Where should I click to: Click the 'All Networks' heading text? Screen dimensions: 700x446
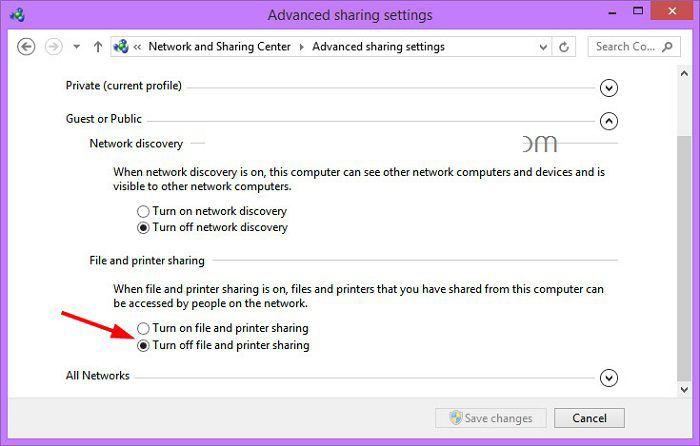[97, 375]
